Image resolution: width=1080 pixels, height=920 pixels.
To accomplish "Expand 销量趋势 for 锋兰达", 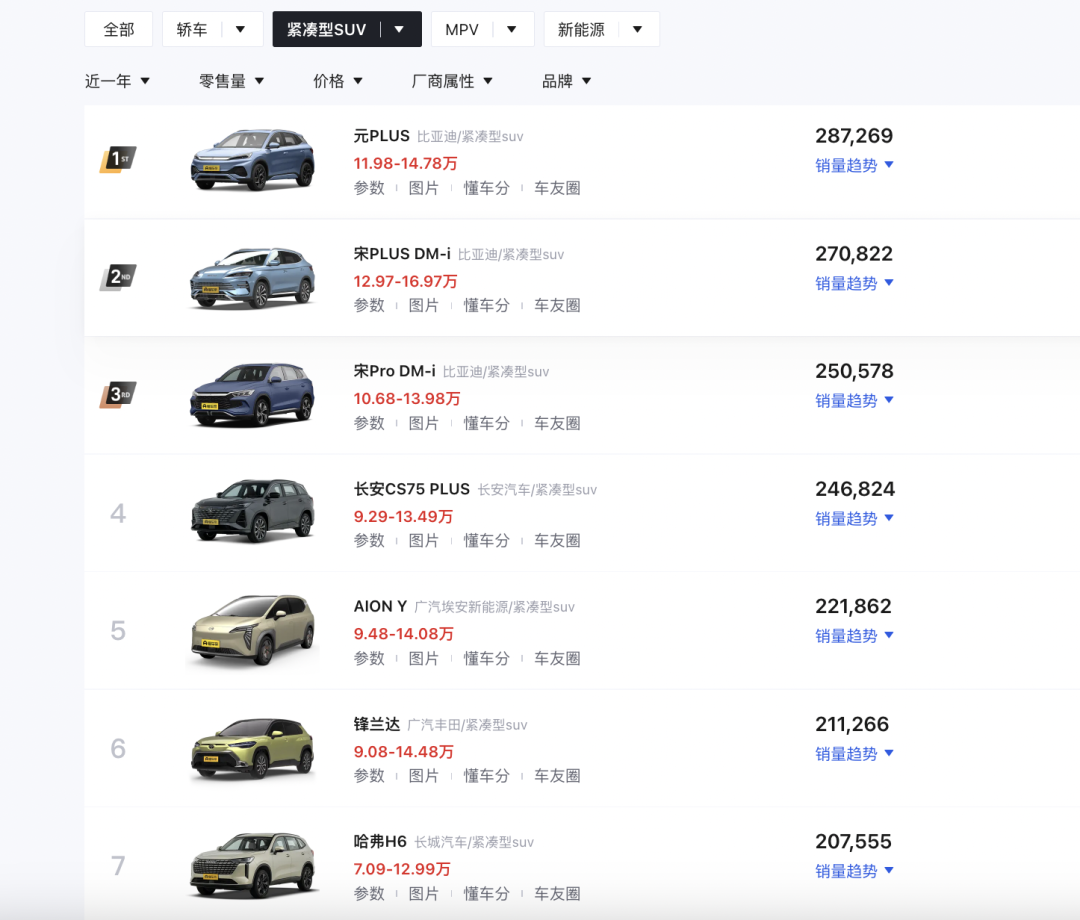I will (854, 753).
